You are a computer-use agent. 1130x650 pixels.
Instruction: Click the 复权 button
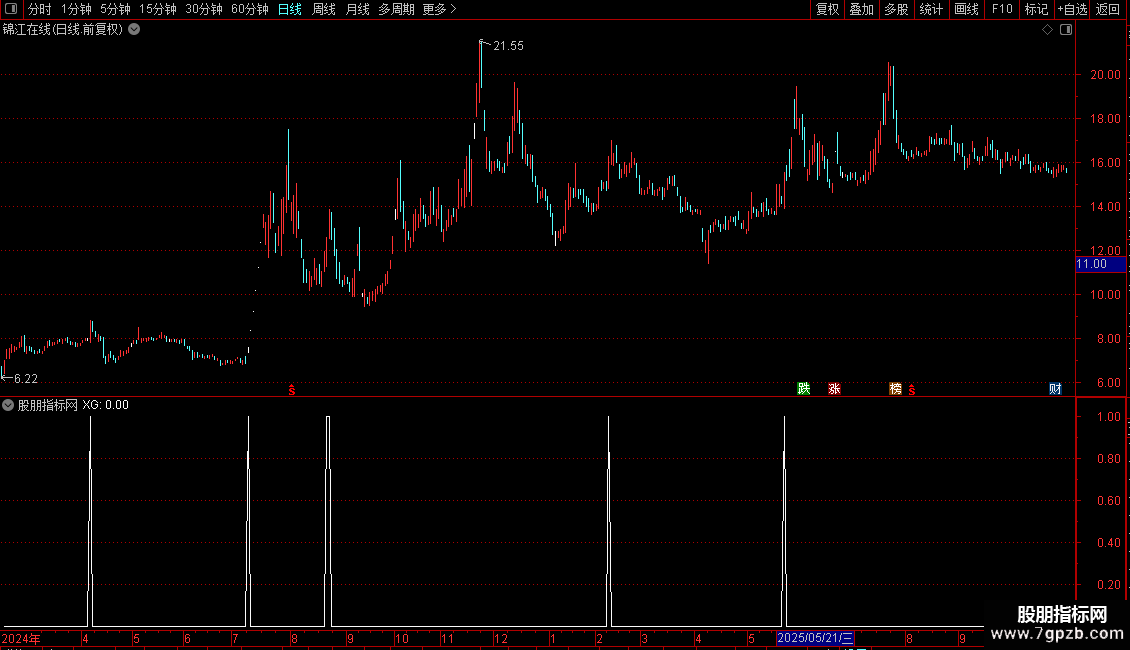coord(827,9)
